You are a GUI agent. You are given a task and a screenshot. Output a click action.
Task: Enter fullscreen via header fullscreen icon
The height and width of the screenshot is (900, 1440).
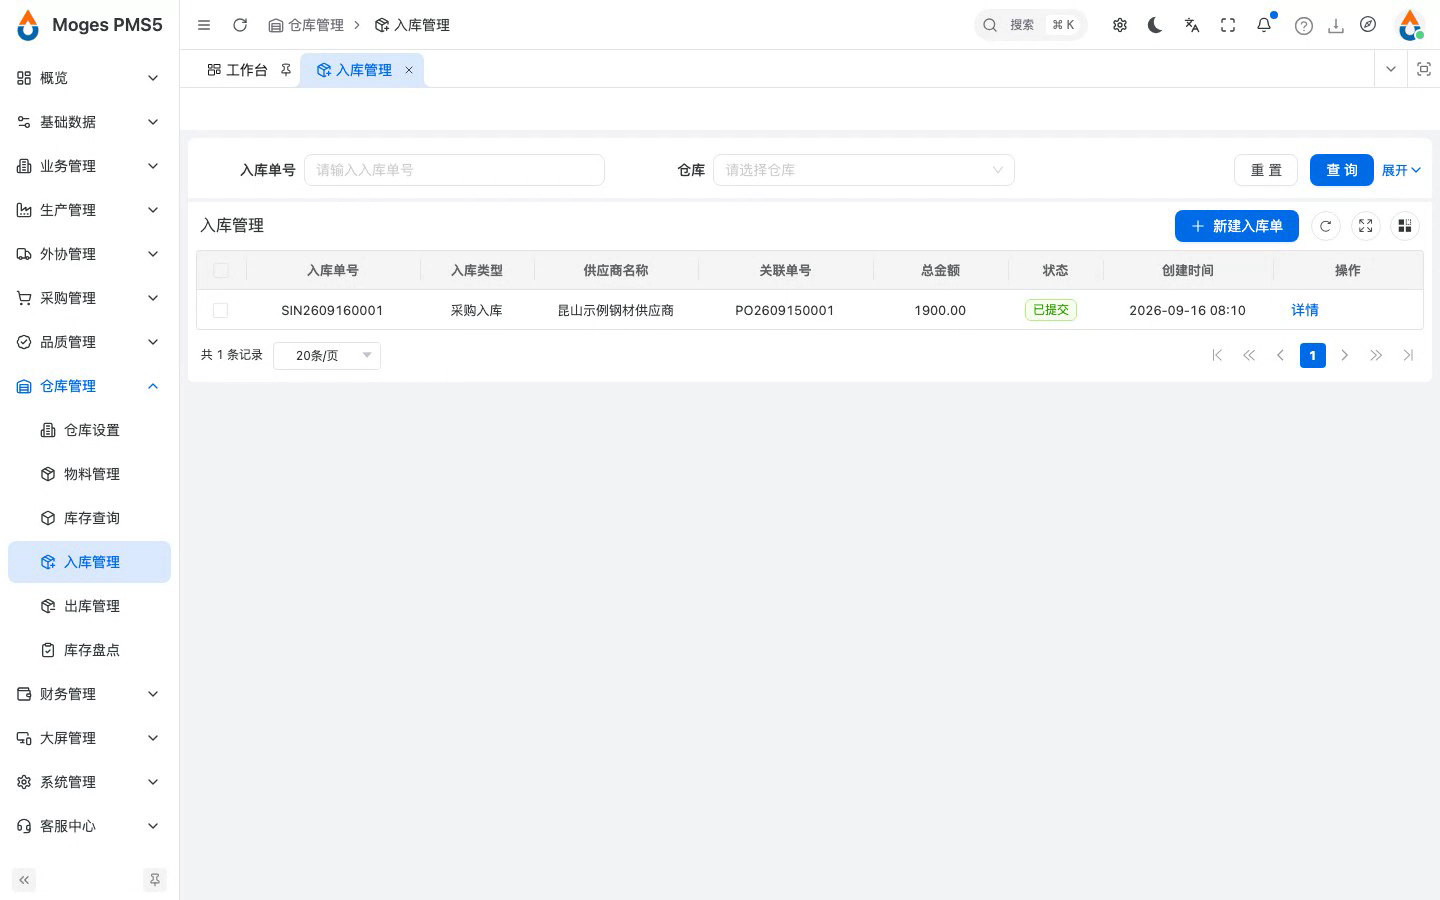coord(1228,25)
